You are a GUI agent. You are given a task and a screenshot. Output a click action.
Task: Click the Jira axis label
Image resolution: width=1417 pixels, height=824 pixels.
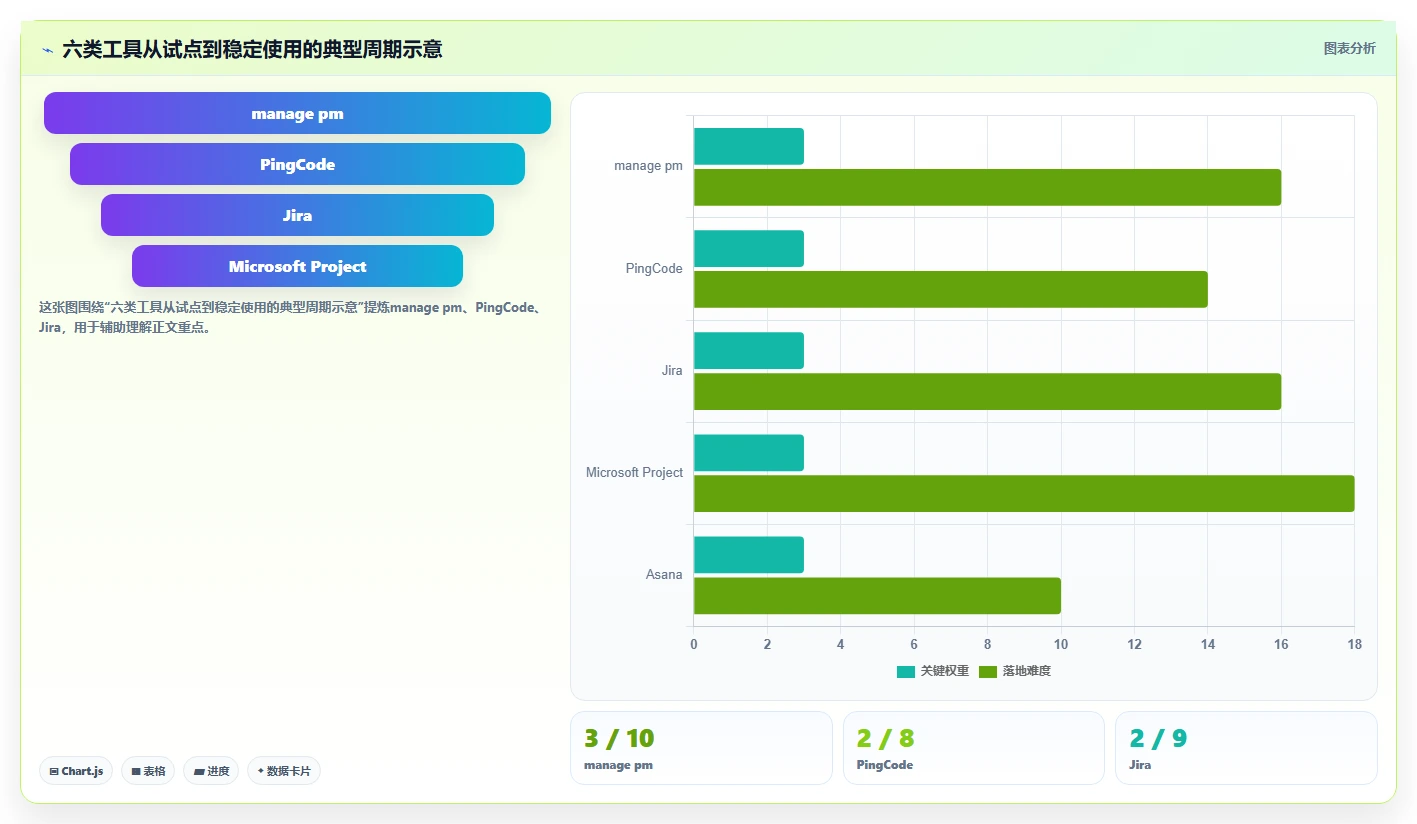(672, 370)
